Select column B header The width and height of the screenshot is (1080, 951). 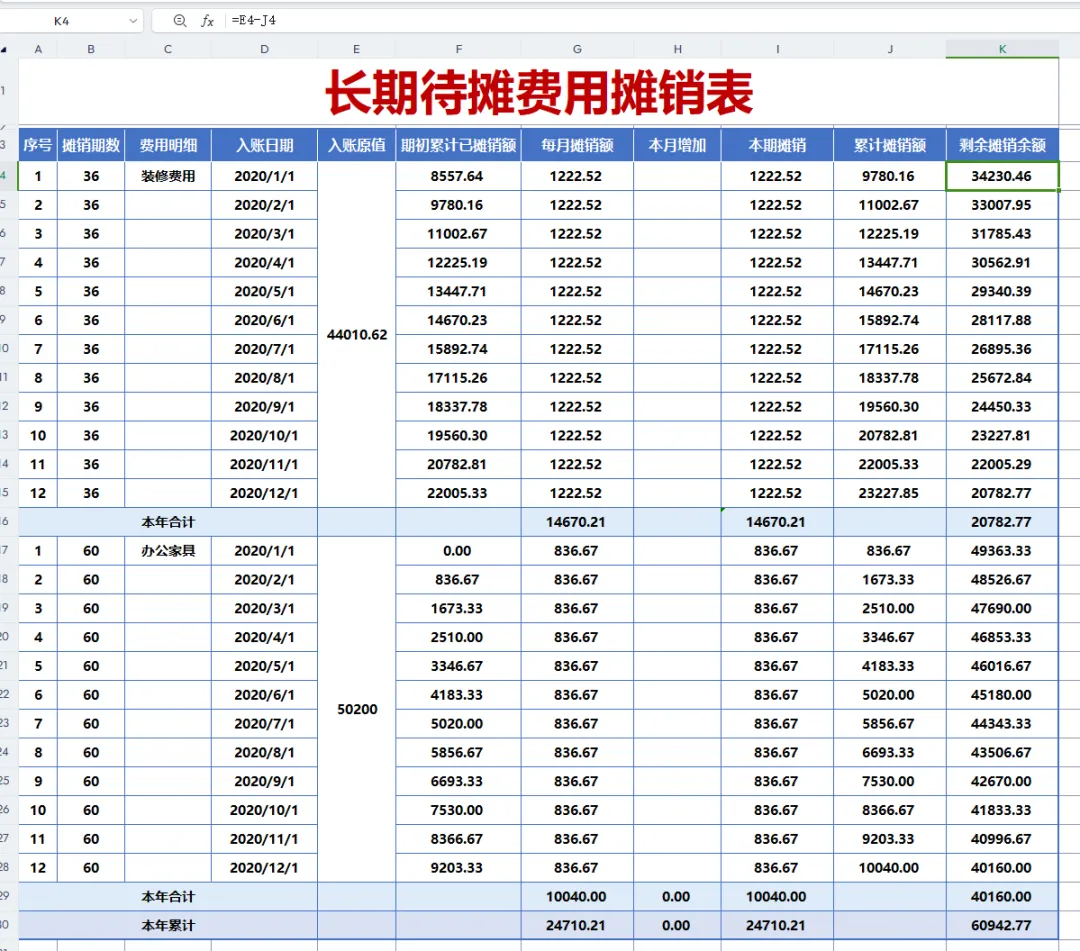pos(91,50)
